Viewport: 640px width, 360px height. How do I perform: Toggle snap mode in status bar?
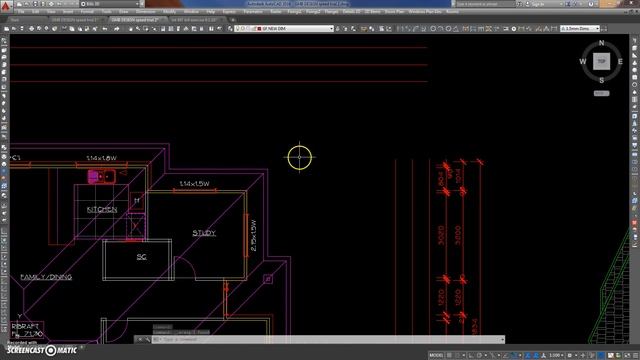457,356
